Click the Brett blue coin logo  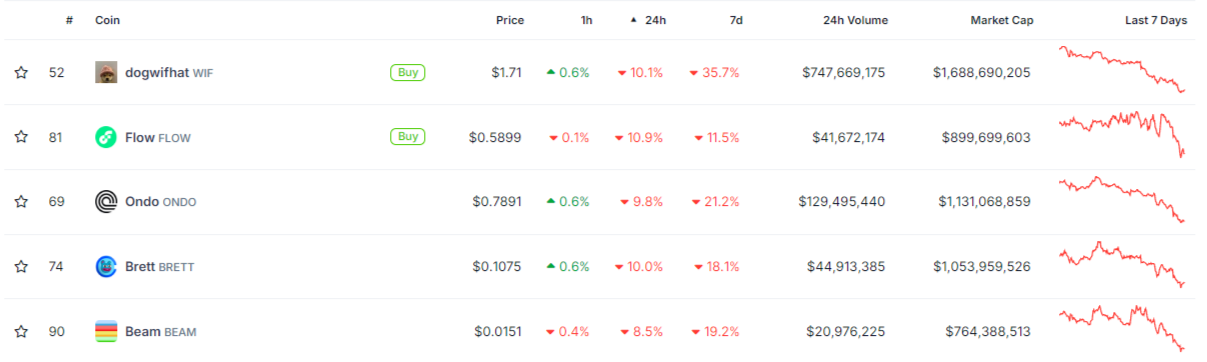106,267
